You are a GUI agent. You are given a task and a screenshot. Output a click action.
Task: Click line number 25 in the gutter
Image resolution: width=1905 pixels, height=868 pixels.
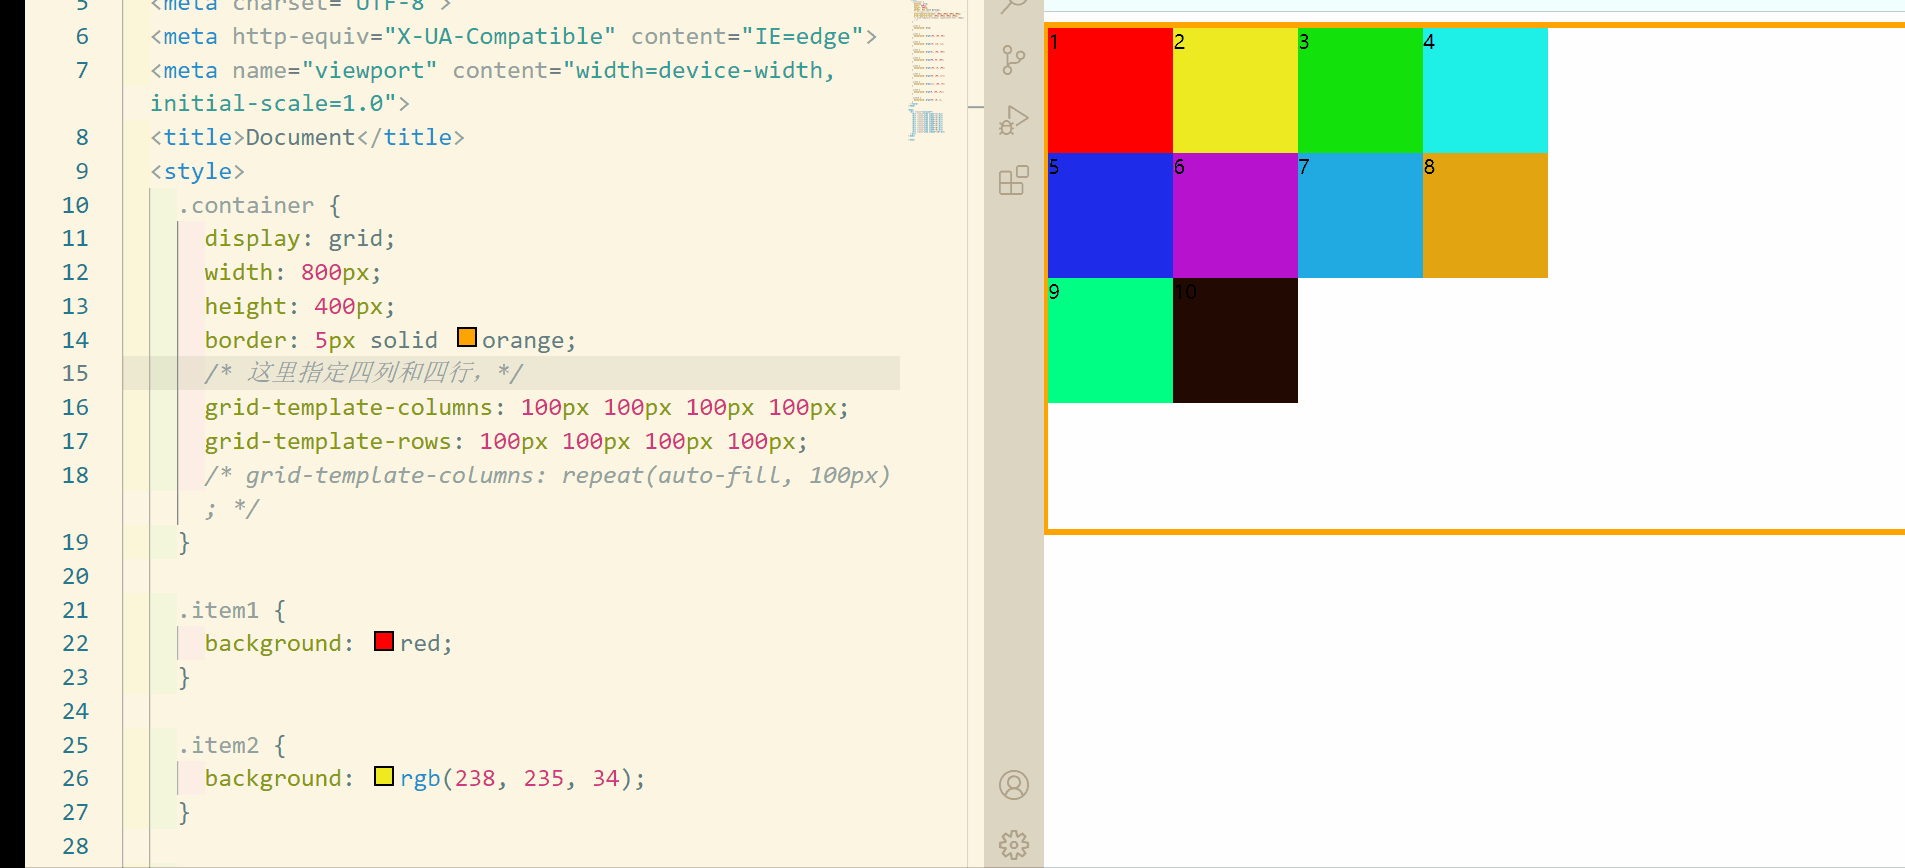75,745
